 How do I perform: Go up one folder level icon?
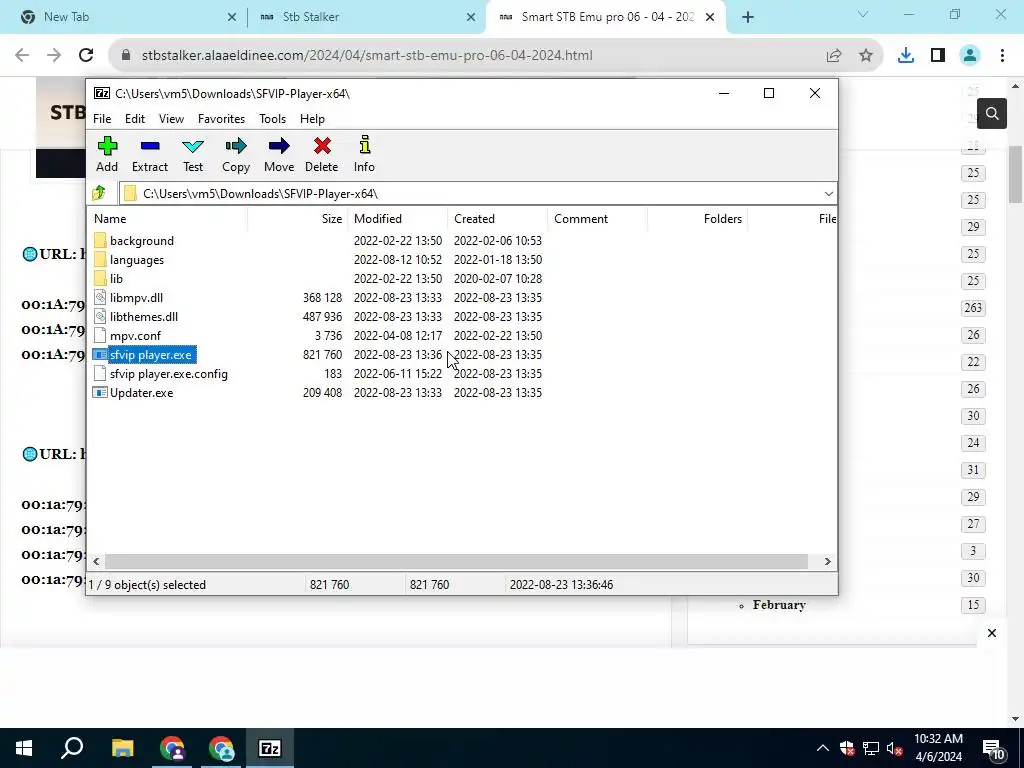pyautogui.click(x=99, y=193)
